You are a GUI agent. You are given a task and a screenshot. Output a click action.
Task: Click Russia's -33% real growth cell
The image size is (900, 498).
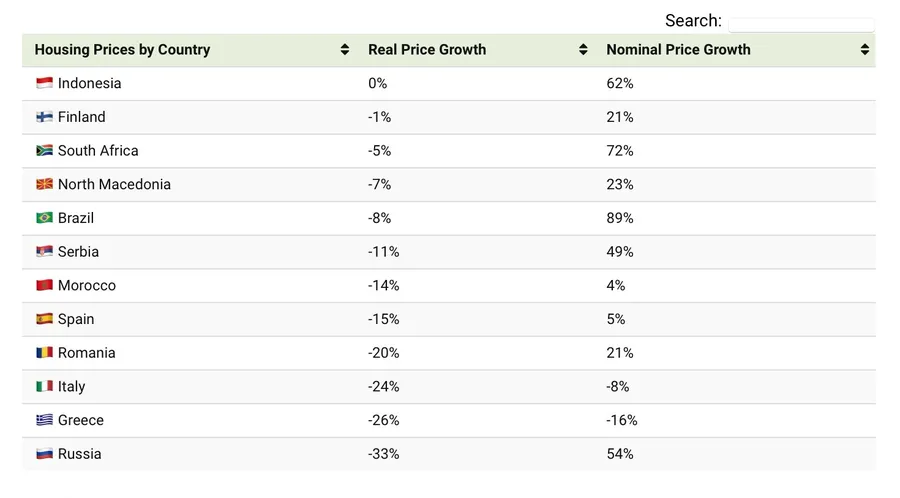pyautogui.click(x=384, y=454)
